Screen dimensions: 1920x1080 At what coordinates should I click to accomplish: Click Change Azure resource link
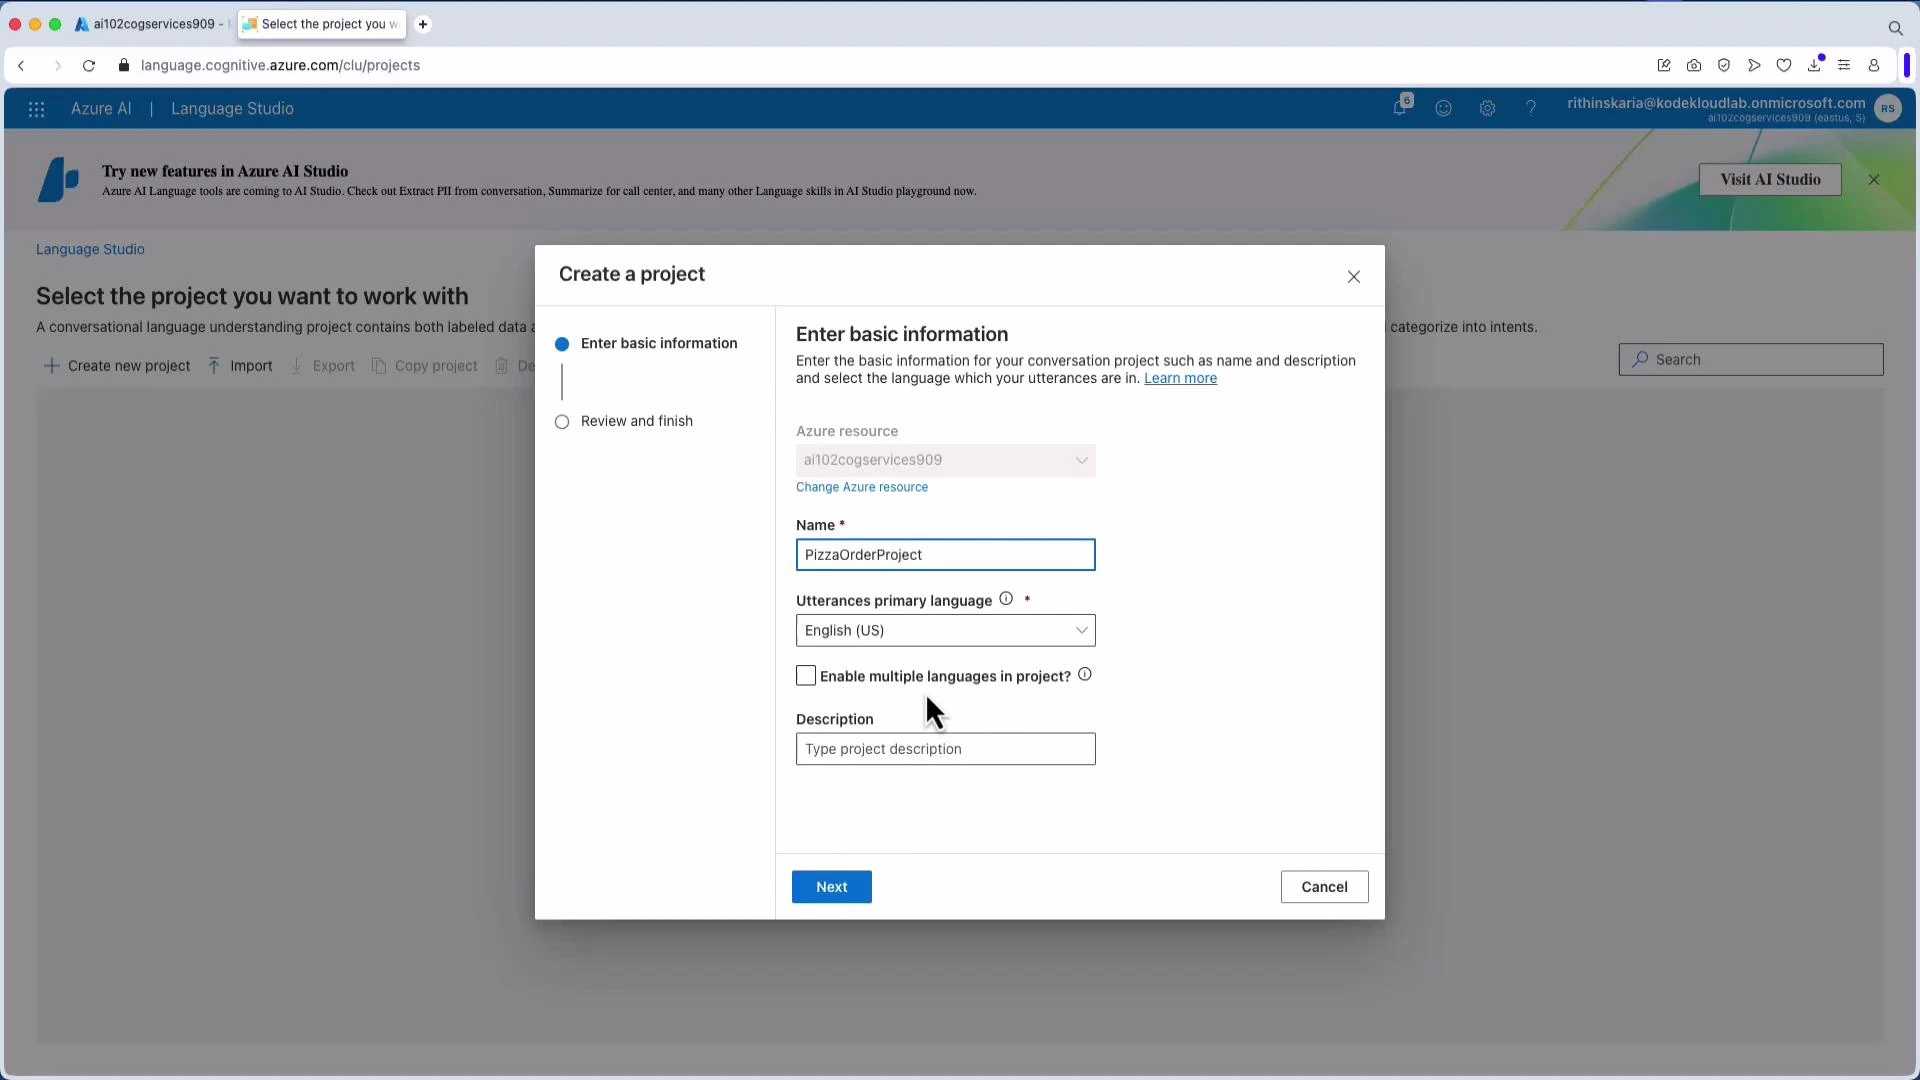click(861, 487)
